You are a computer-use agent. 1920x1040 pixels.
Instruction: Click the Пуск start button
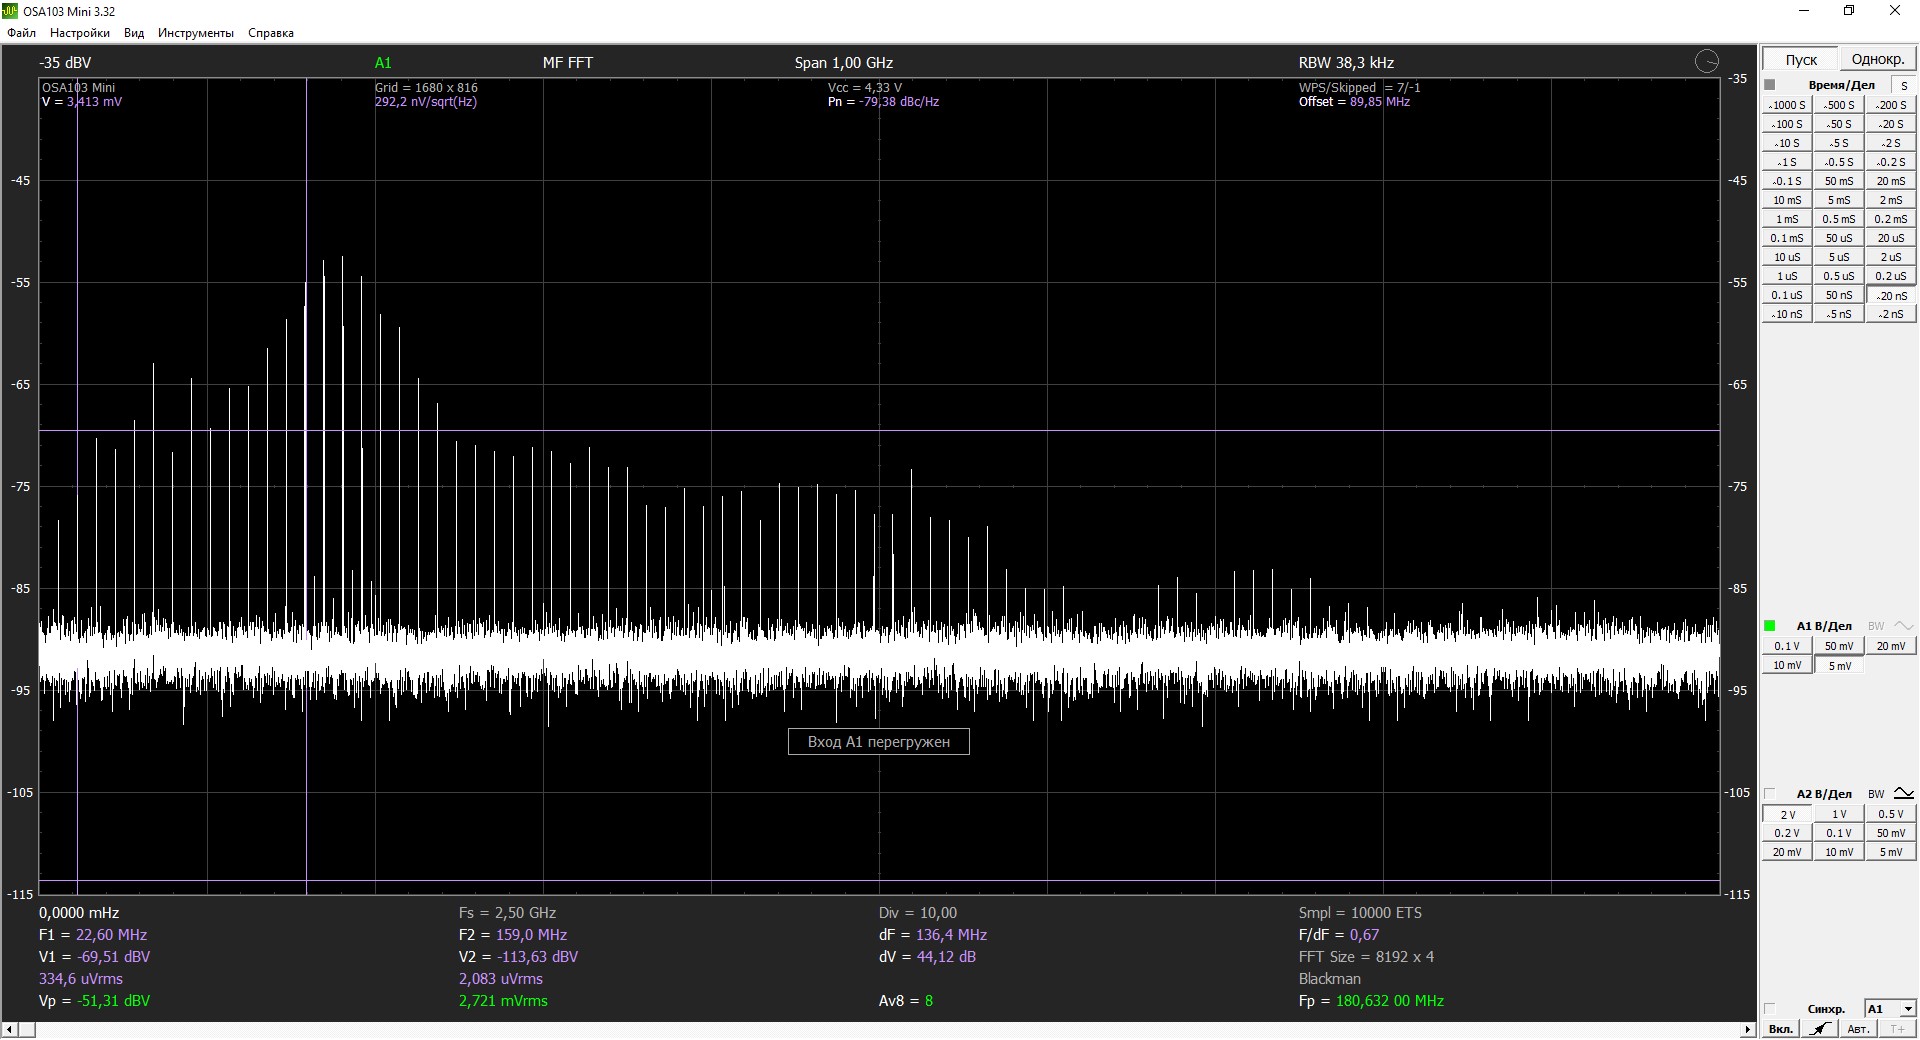click(1801, 59)
